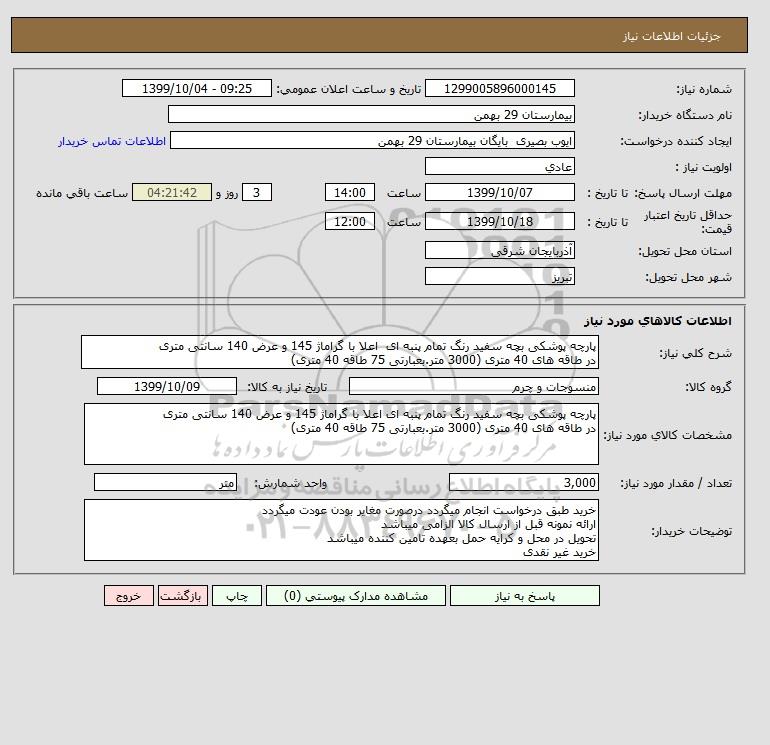
Task: Click the شرح کلی نیاز description box
Action: [340, 352]
